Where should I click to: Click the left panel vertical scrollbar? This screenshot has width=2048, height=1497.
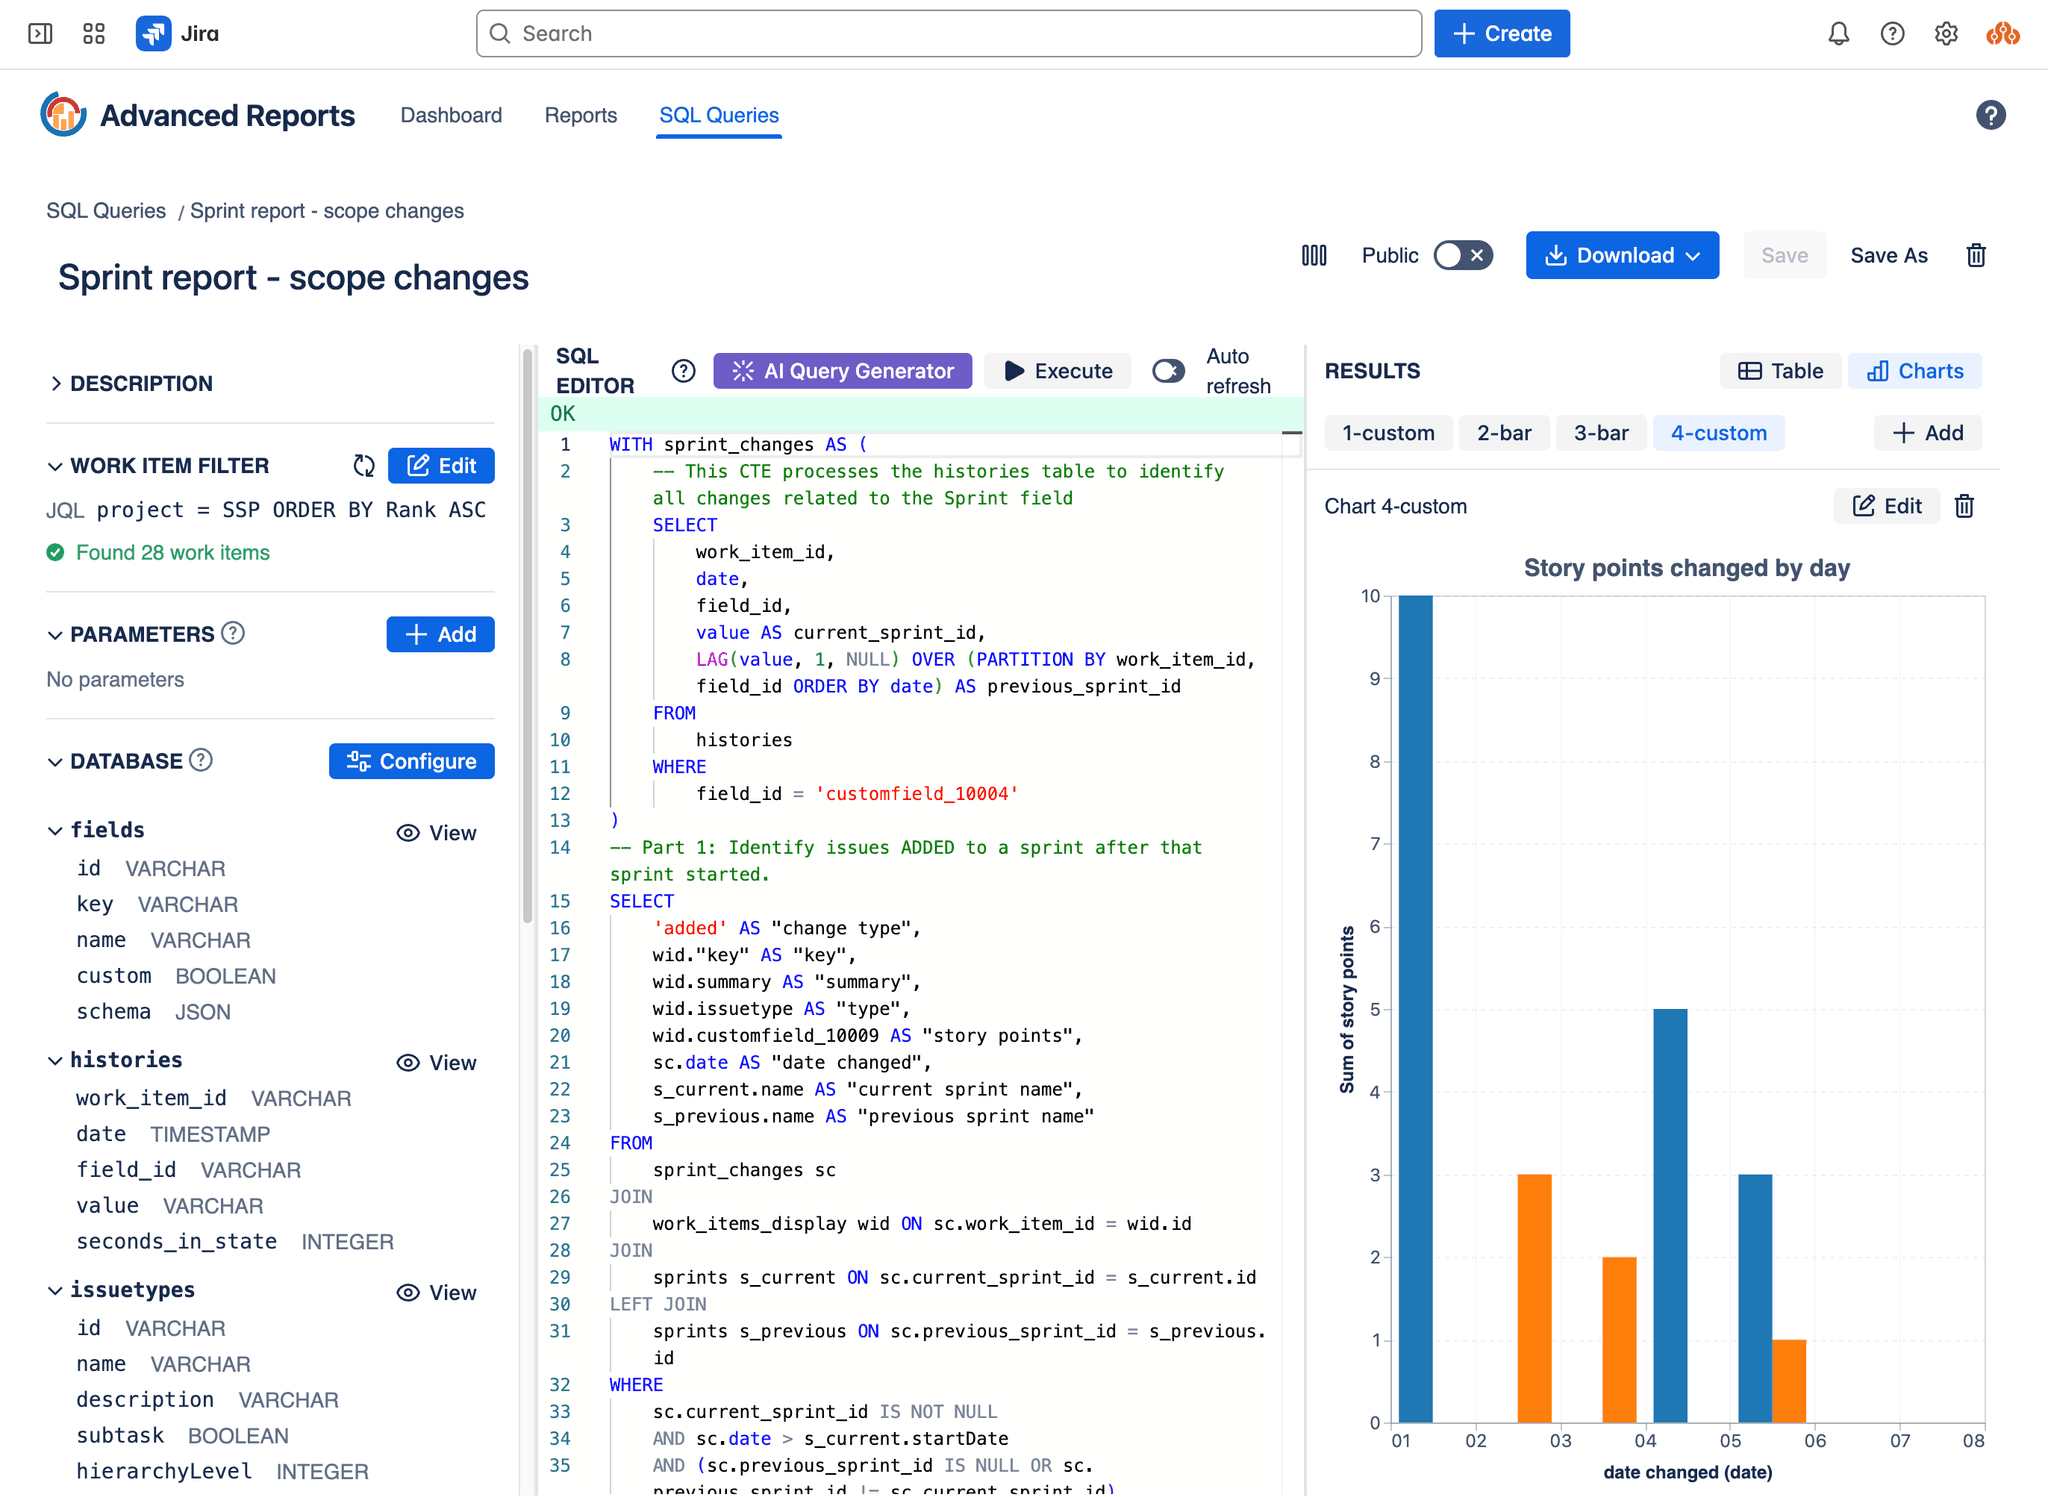527,636
